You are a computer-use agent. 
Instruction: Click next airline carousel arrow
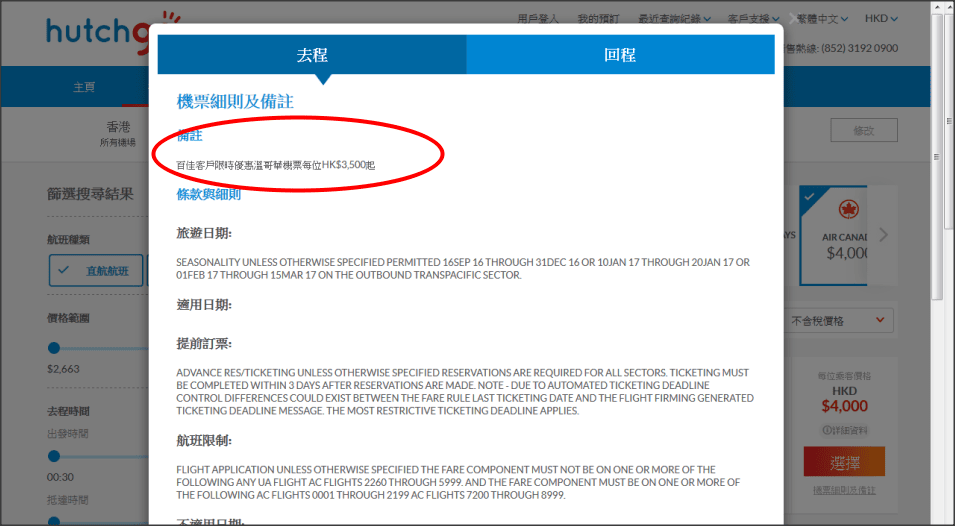[x=882, y=235]
